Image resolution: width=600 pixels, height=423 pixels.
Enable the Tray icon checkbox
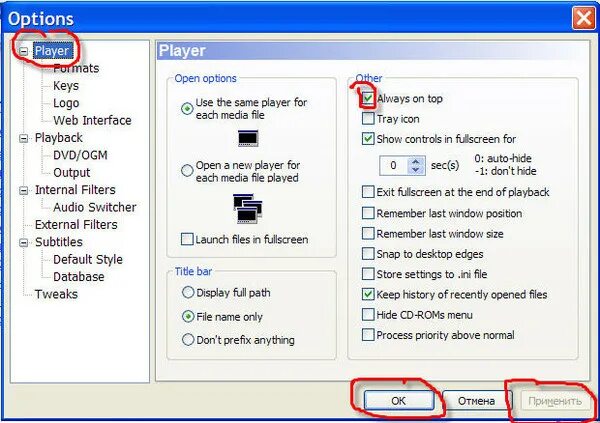pyautogui.click(x=368, y=119)
